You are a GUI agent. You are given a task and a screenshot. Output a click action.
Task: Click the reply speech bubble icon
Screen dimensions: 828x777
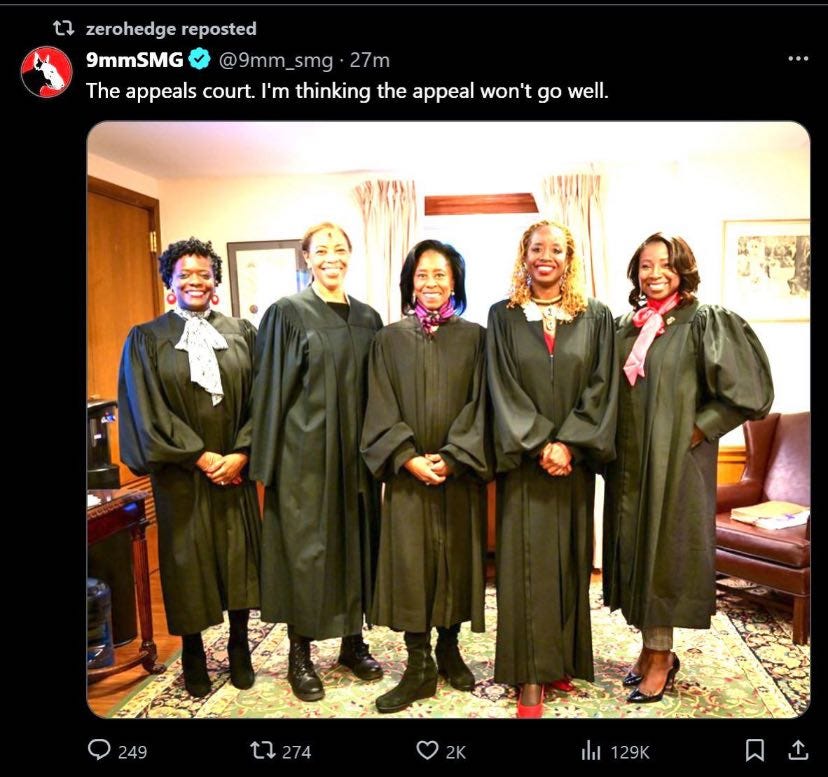click(x=99, y=750)
